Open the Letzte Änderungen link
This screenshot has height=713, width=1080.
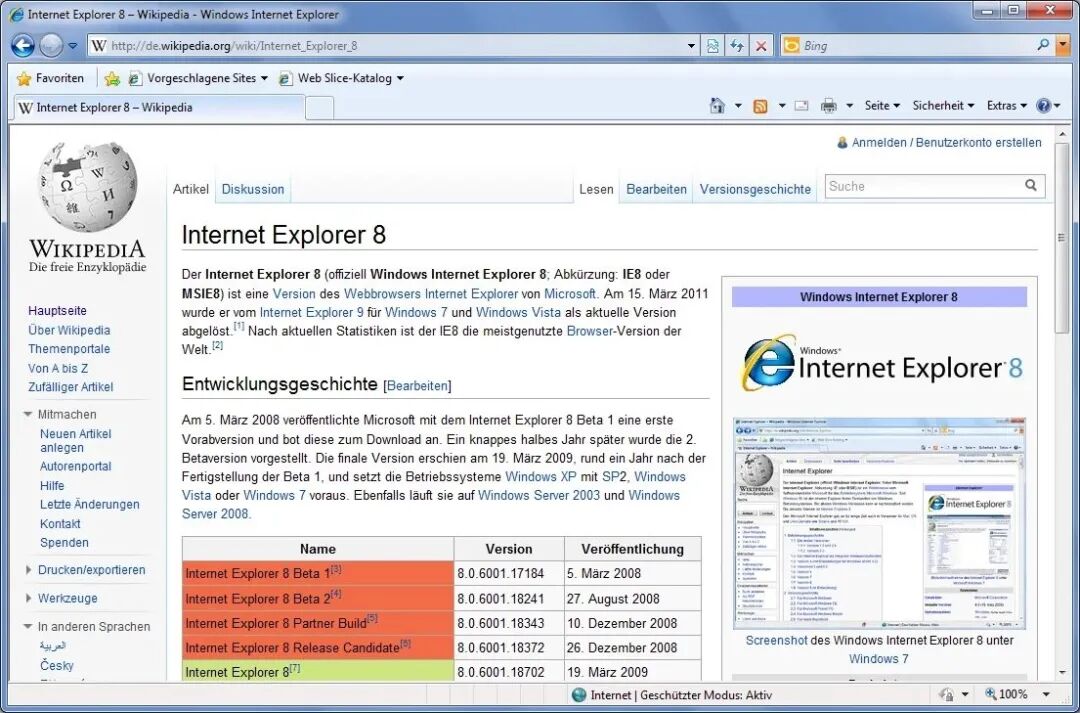[90, 504]
